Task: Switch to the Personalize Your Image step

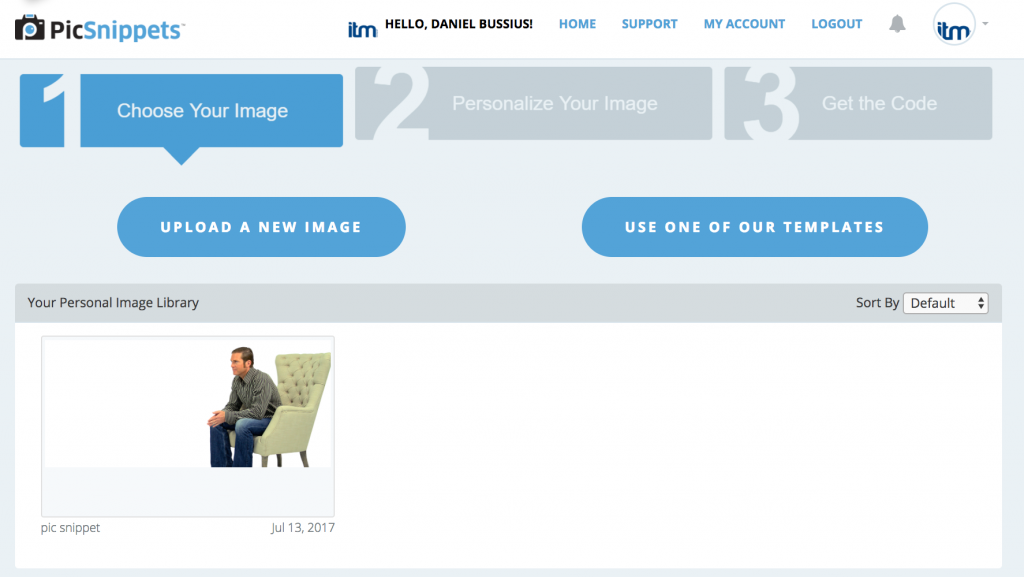Action: [555, 103]
